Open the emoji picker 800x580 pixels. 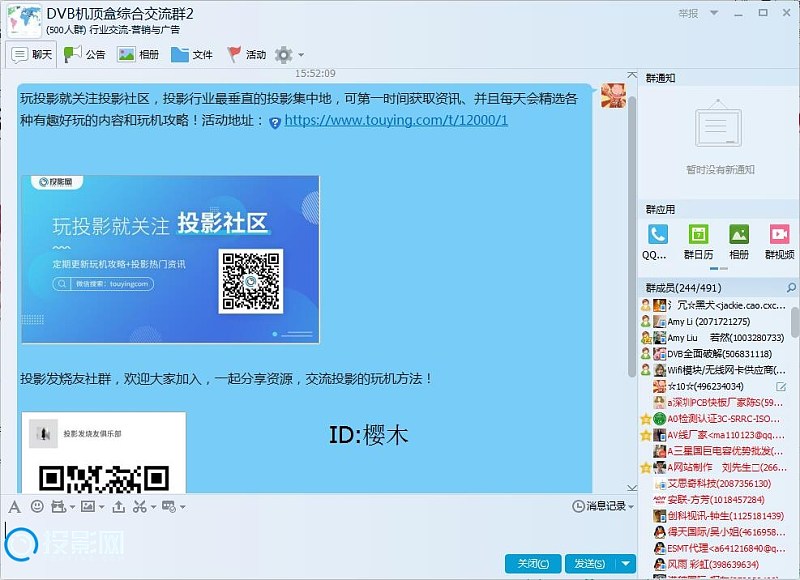coord(37,506)
